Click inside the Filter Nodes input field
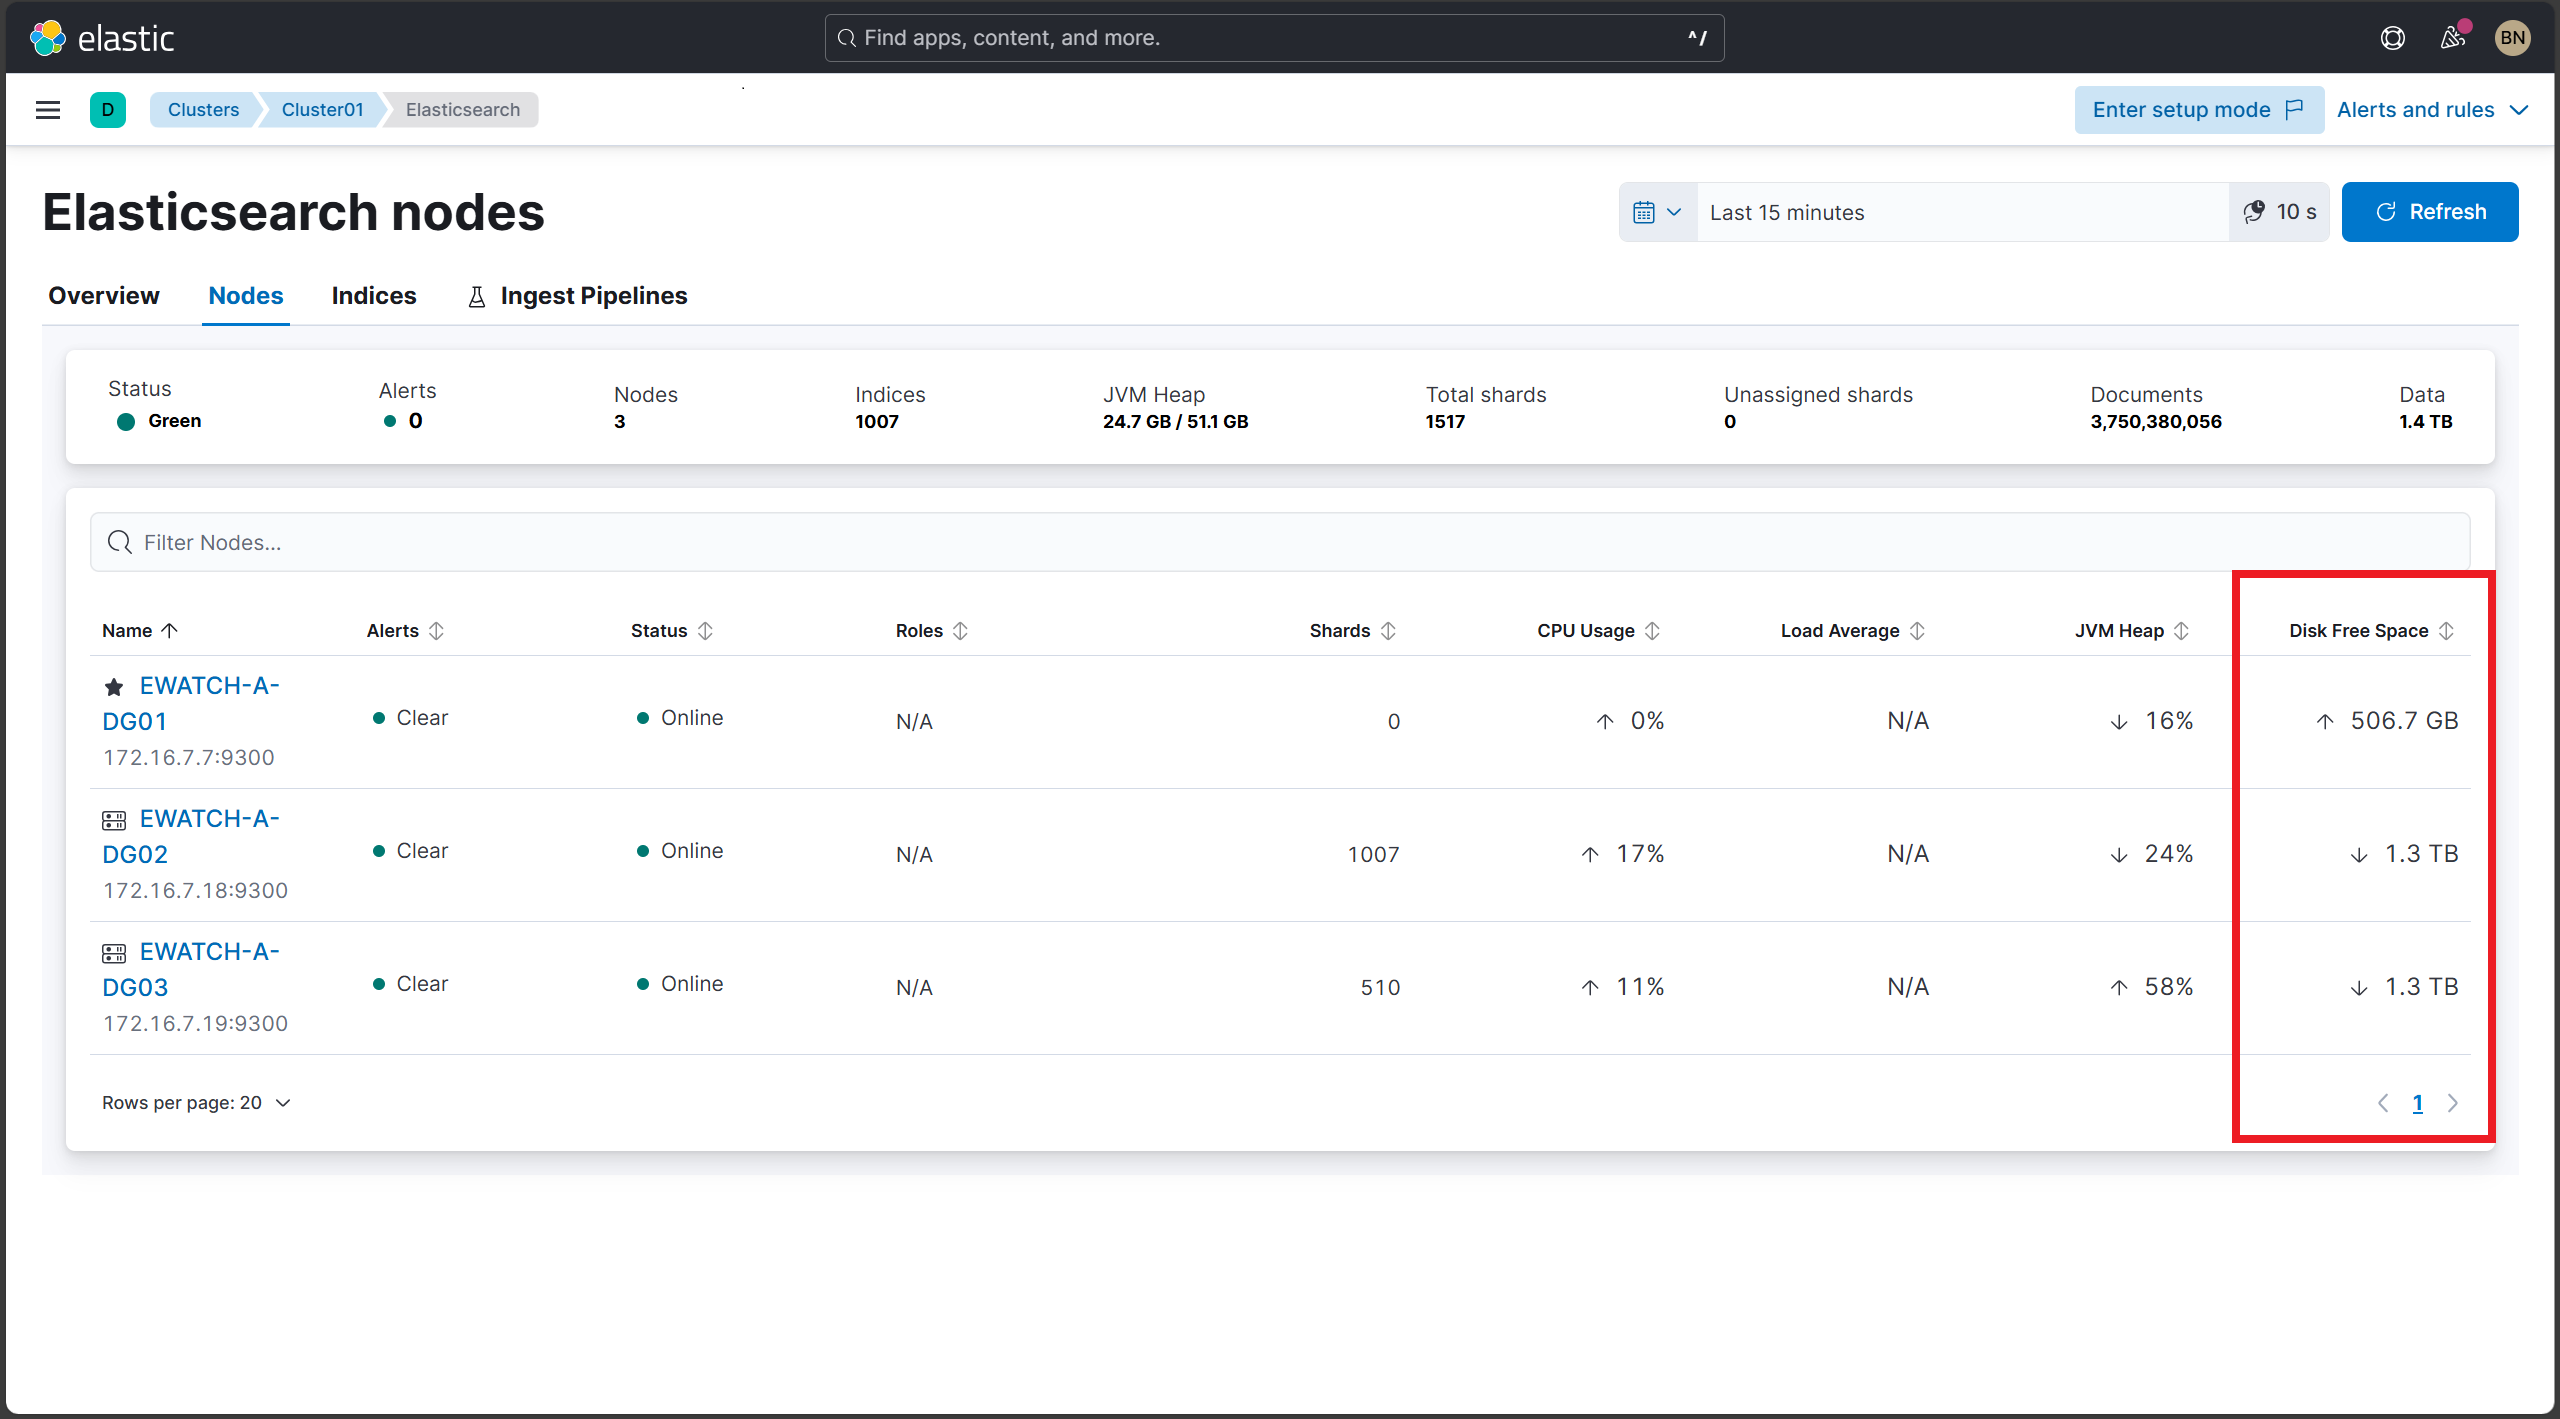This screenshot has height=1419, width=2560. click(700, 542)
